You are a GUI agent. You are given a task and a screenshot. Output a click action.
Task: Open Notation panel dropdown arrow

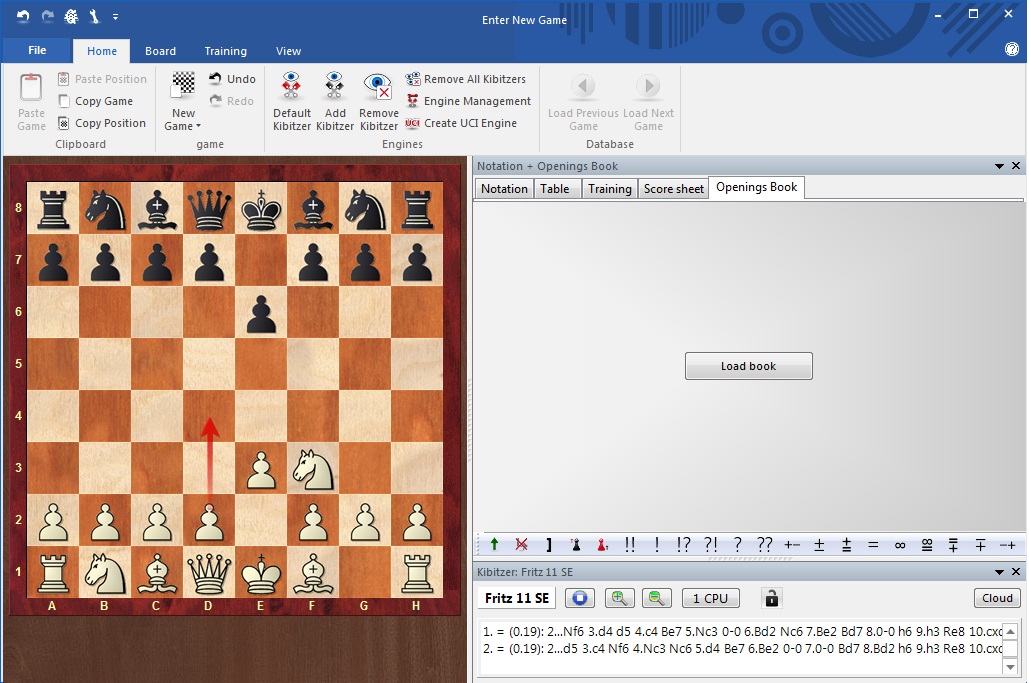click(999, 166)
